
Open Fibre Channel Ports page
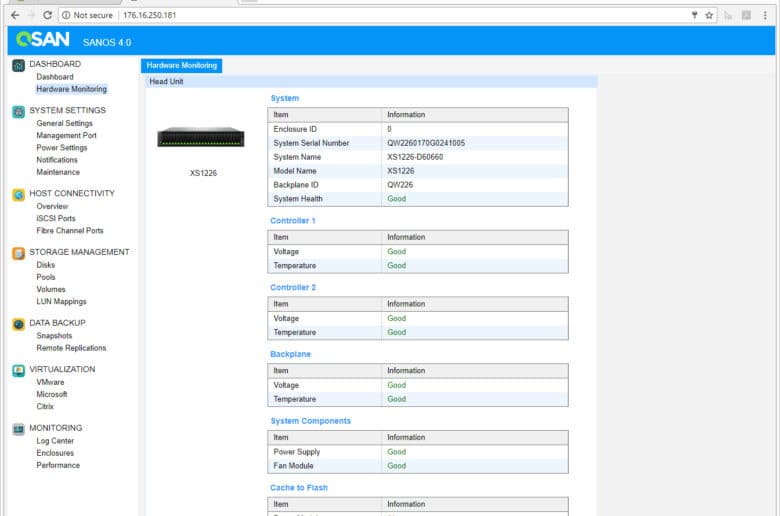click(70, 231)
